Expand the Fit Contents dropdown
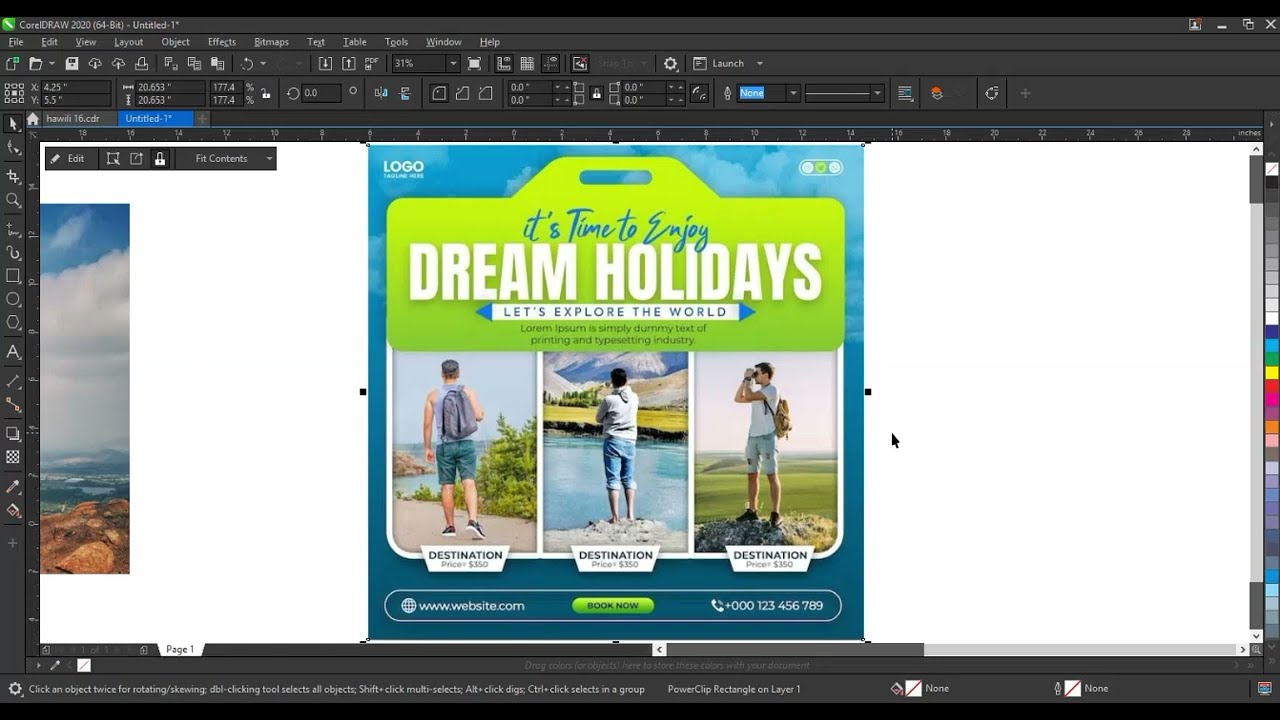This screenshot has height=720, width=1280. point(268,158)
